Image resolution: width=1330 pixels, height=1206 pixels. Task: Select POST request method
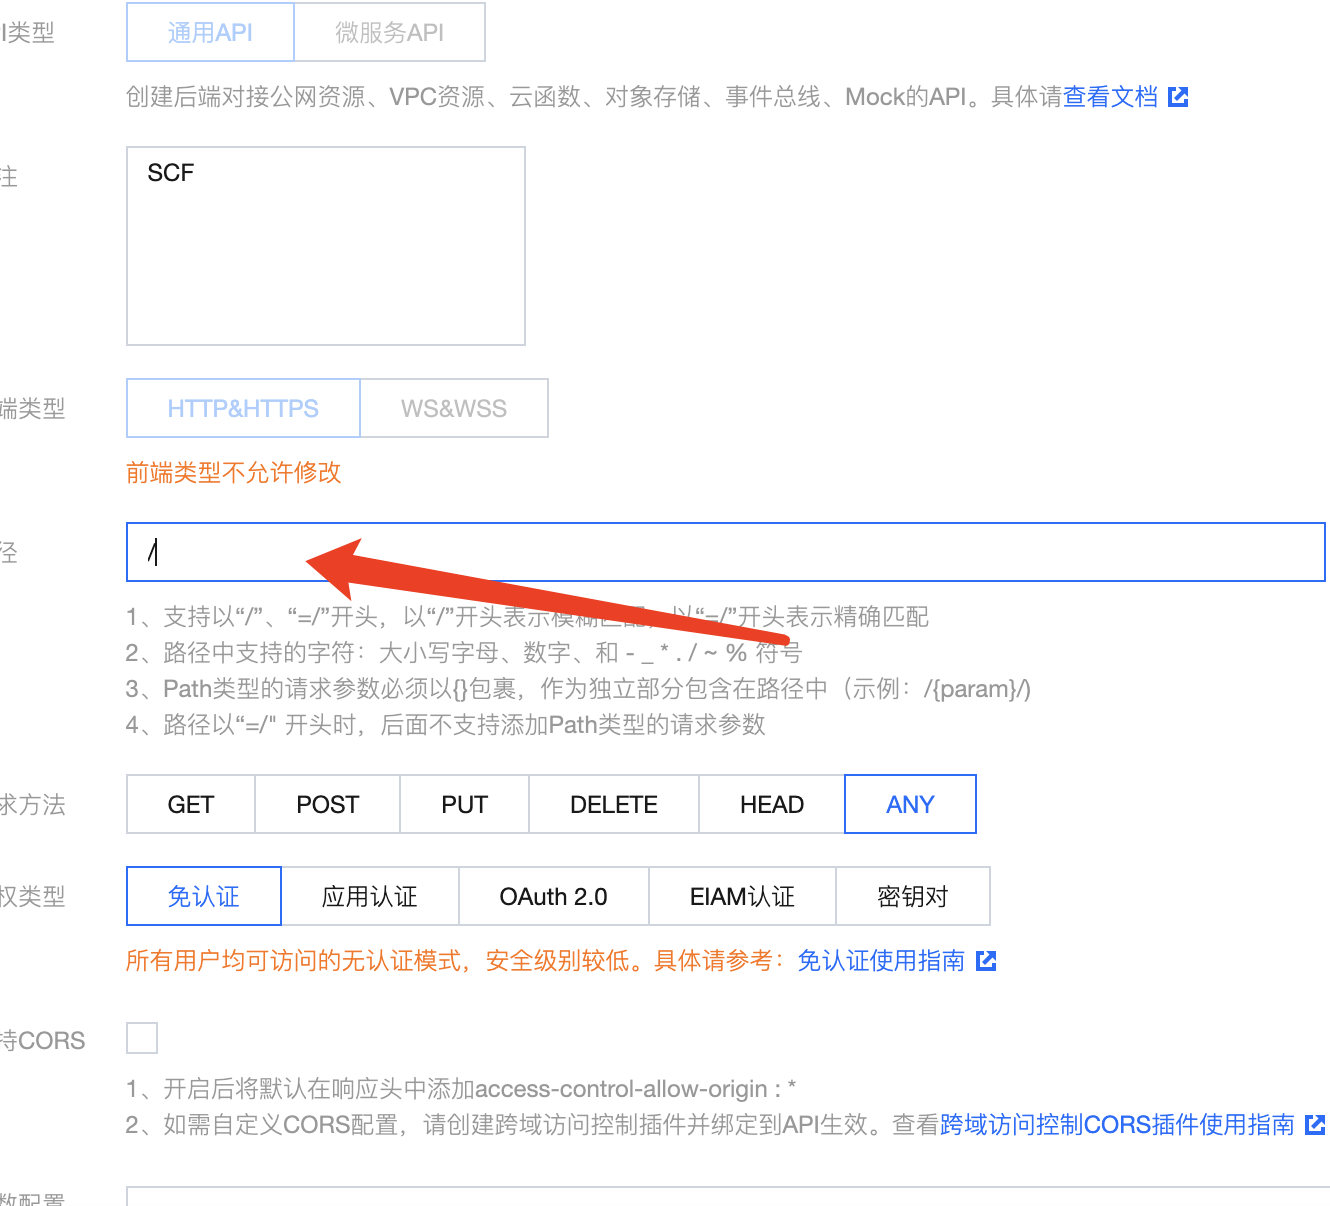pyautogui.click(x=327, y=805)
